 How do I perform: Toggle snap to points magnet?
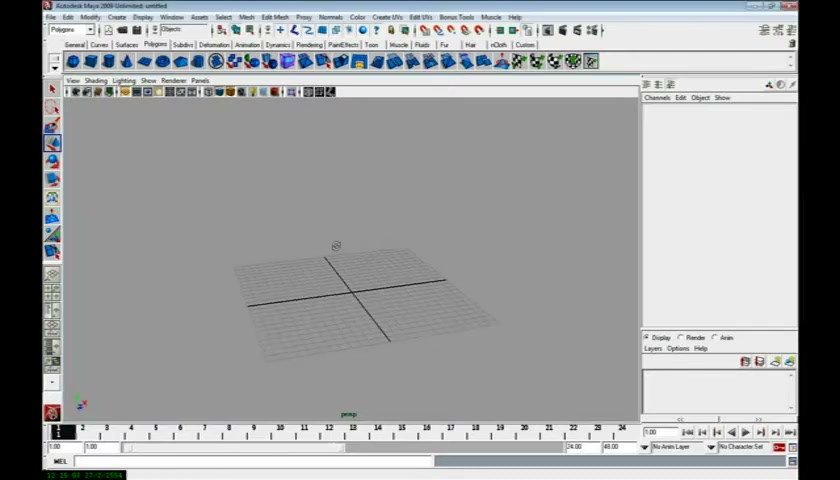pos(452,30)
